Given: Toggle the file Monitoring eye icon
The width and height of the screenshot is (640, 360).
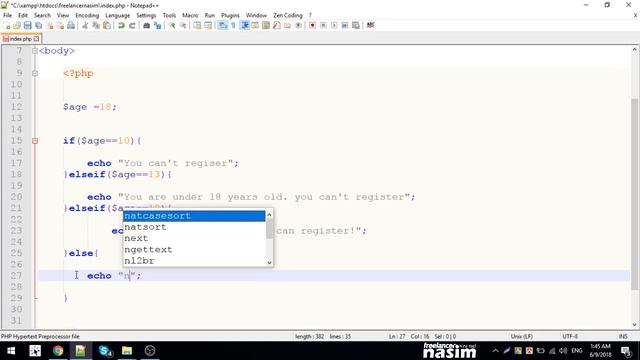Looking at the screenshot, I should tap(298, 25).
